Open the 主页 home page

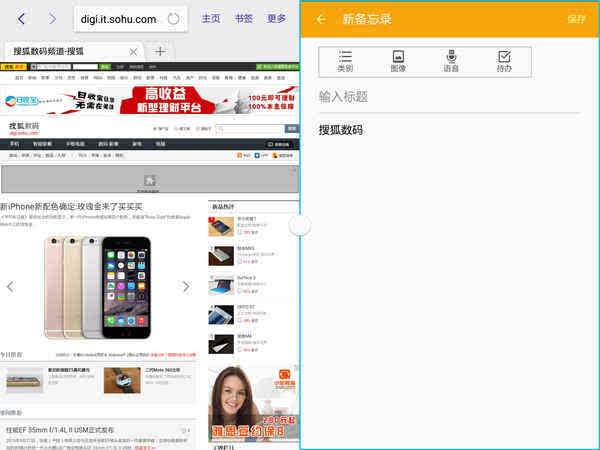211,18
